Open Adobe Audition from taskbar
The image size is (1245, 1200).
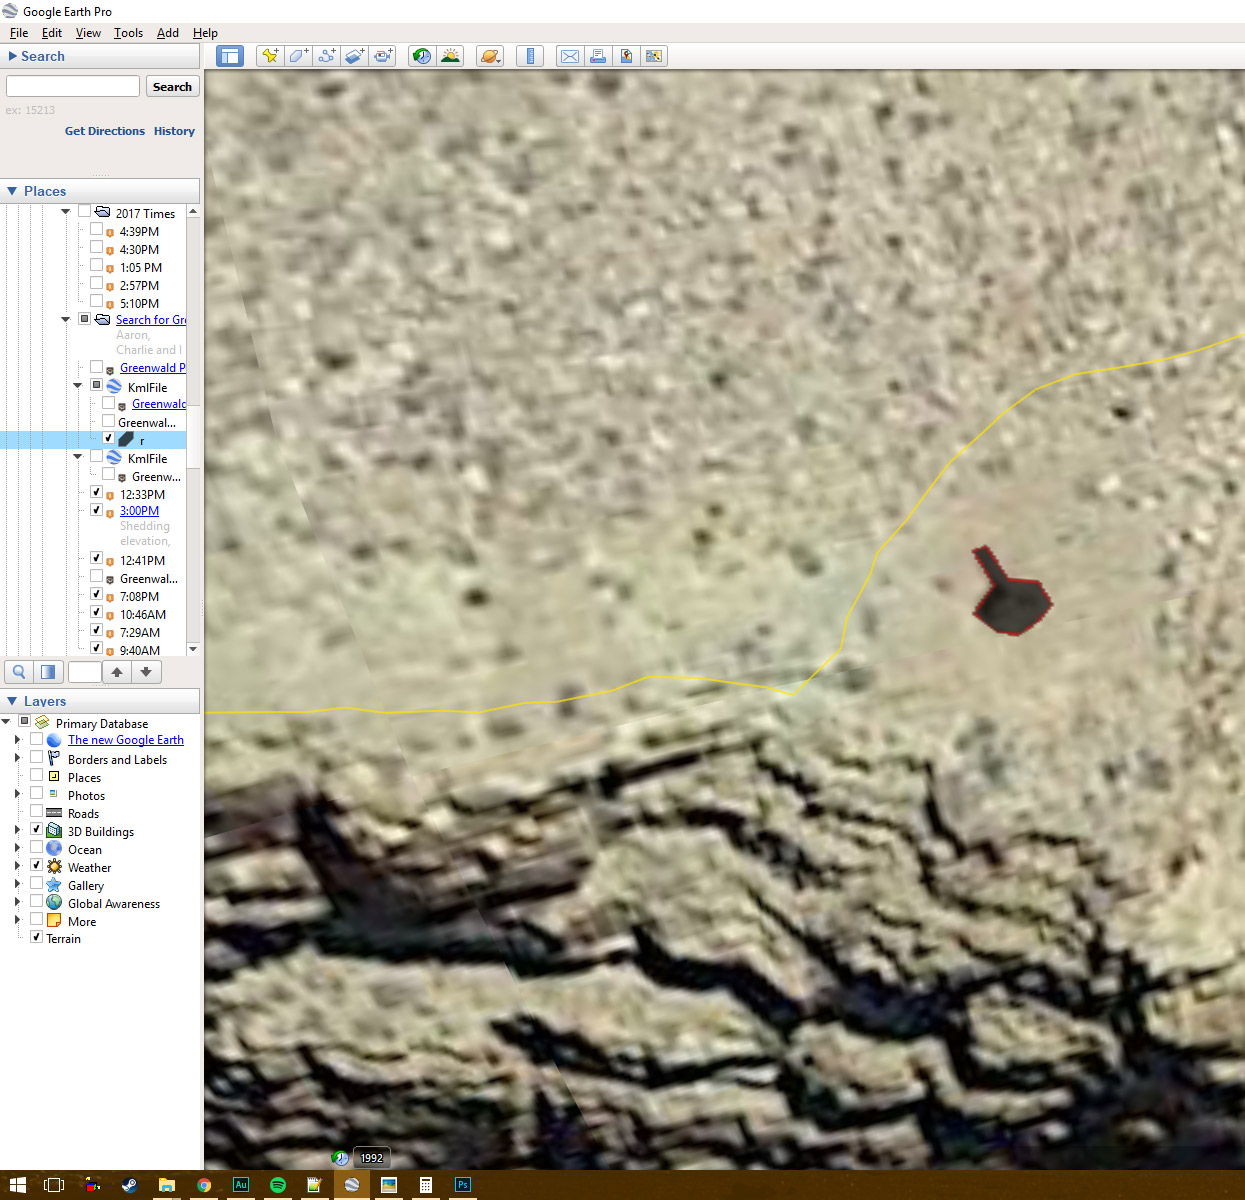click(x=241, y=1185)
